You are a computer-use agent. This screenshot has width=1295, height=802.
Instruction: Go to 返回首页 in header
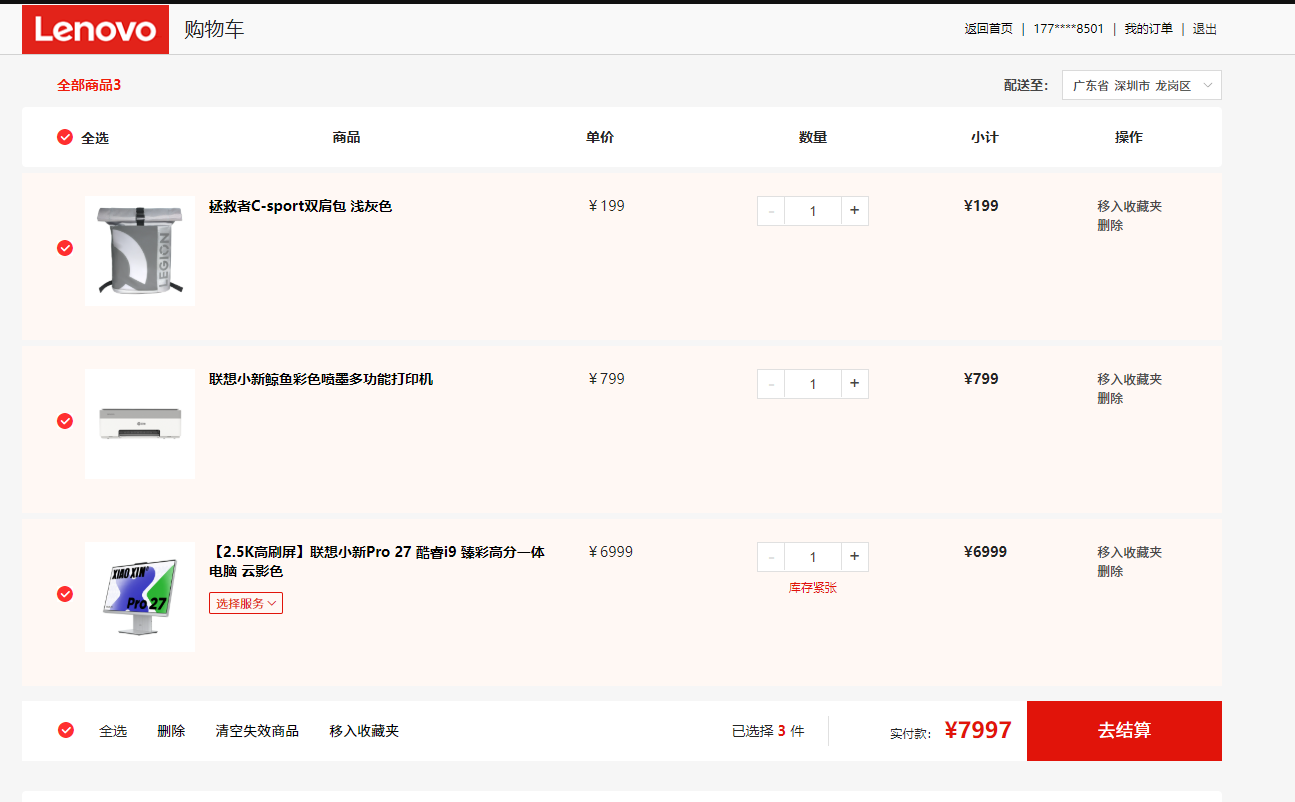[988, 29]
